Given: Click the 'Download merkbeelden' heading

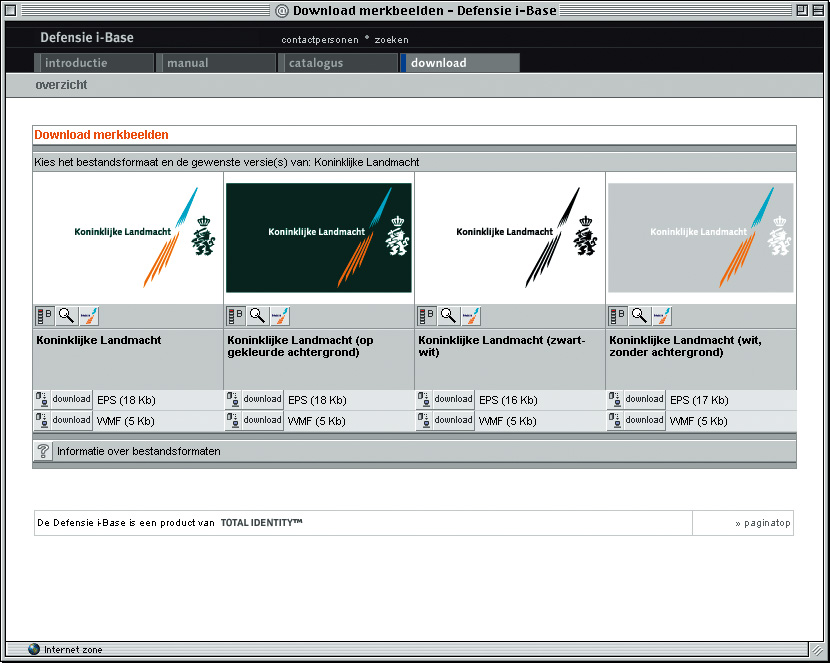Looking at the screenshot, I should (x=101, y=135).
